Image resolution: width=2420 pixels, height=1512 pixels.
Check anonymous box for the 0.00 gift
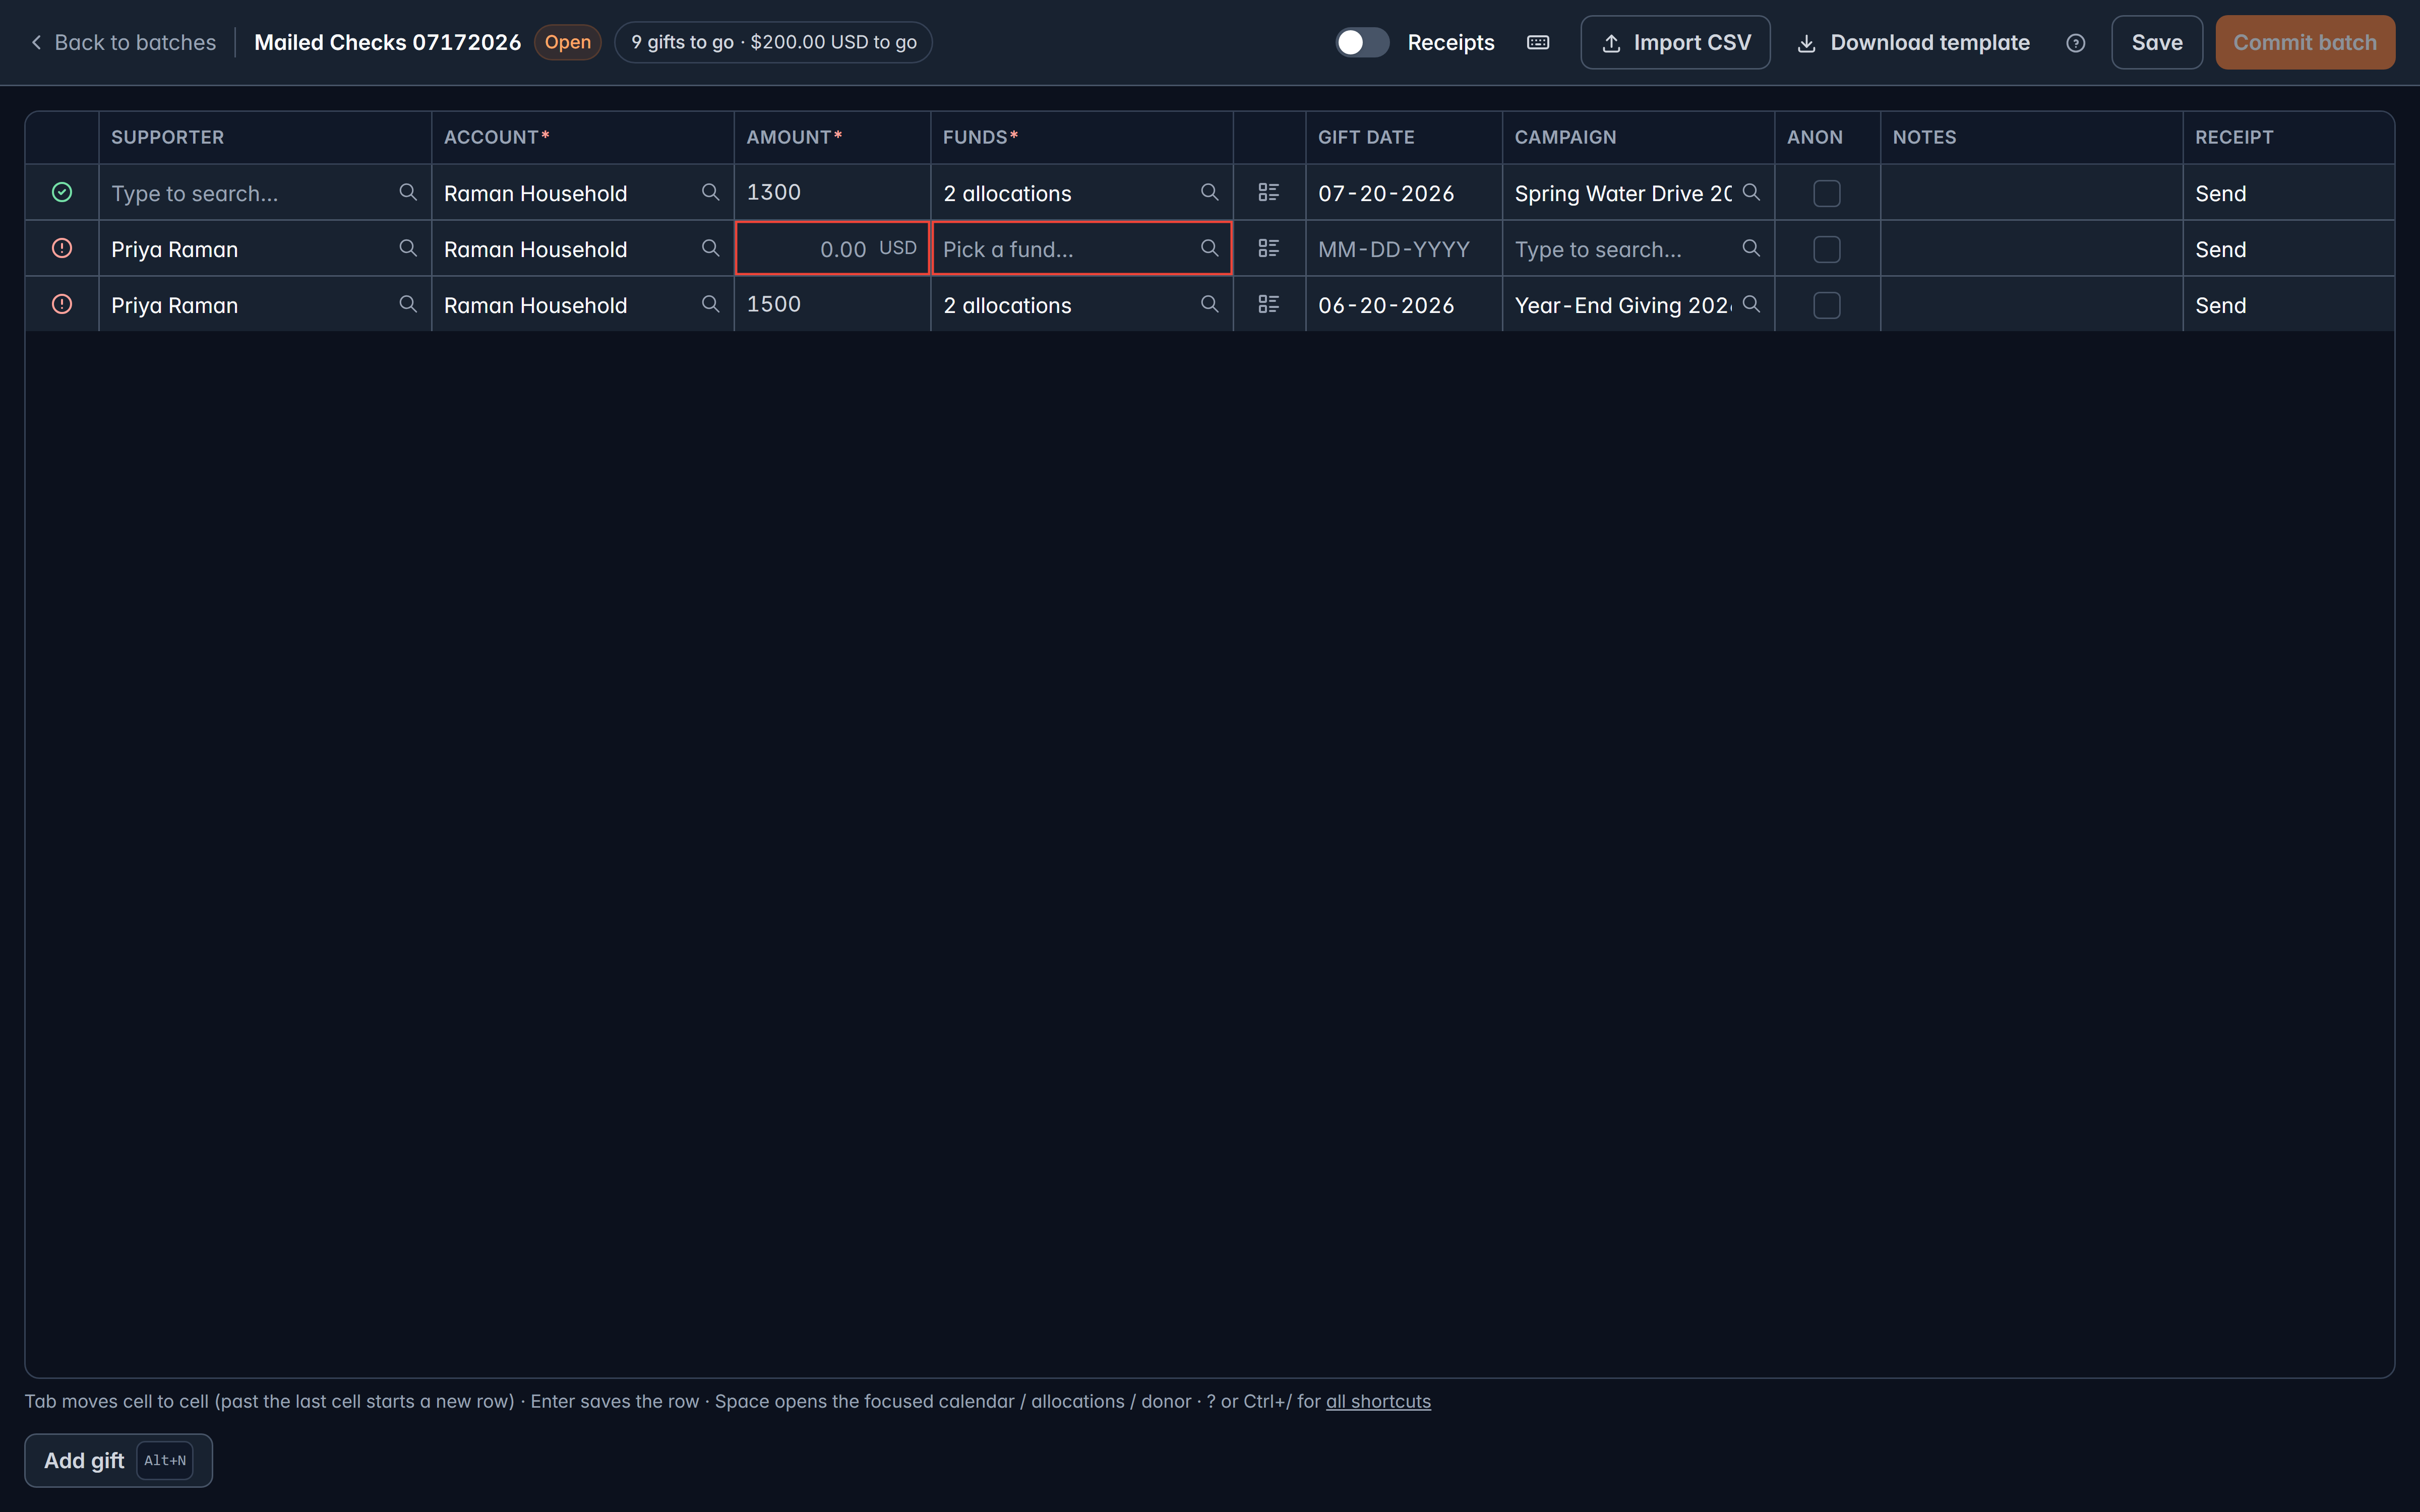1827,249
